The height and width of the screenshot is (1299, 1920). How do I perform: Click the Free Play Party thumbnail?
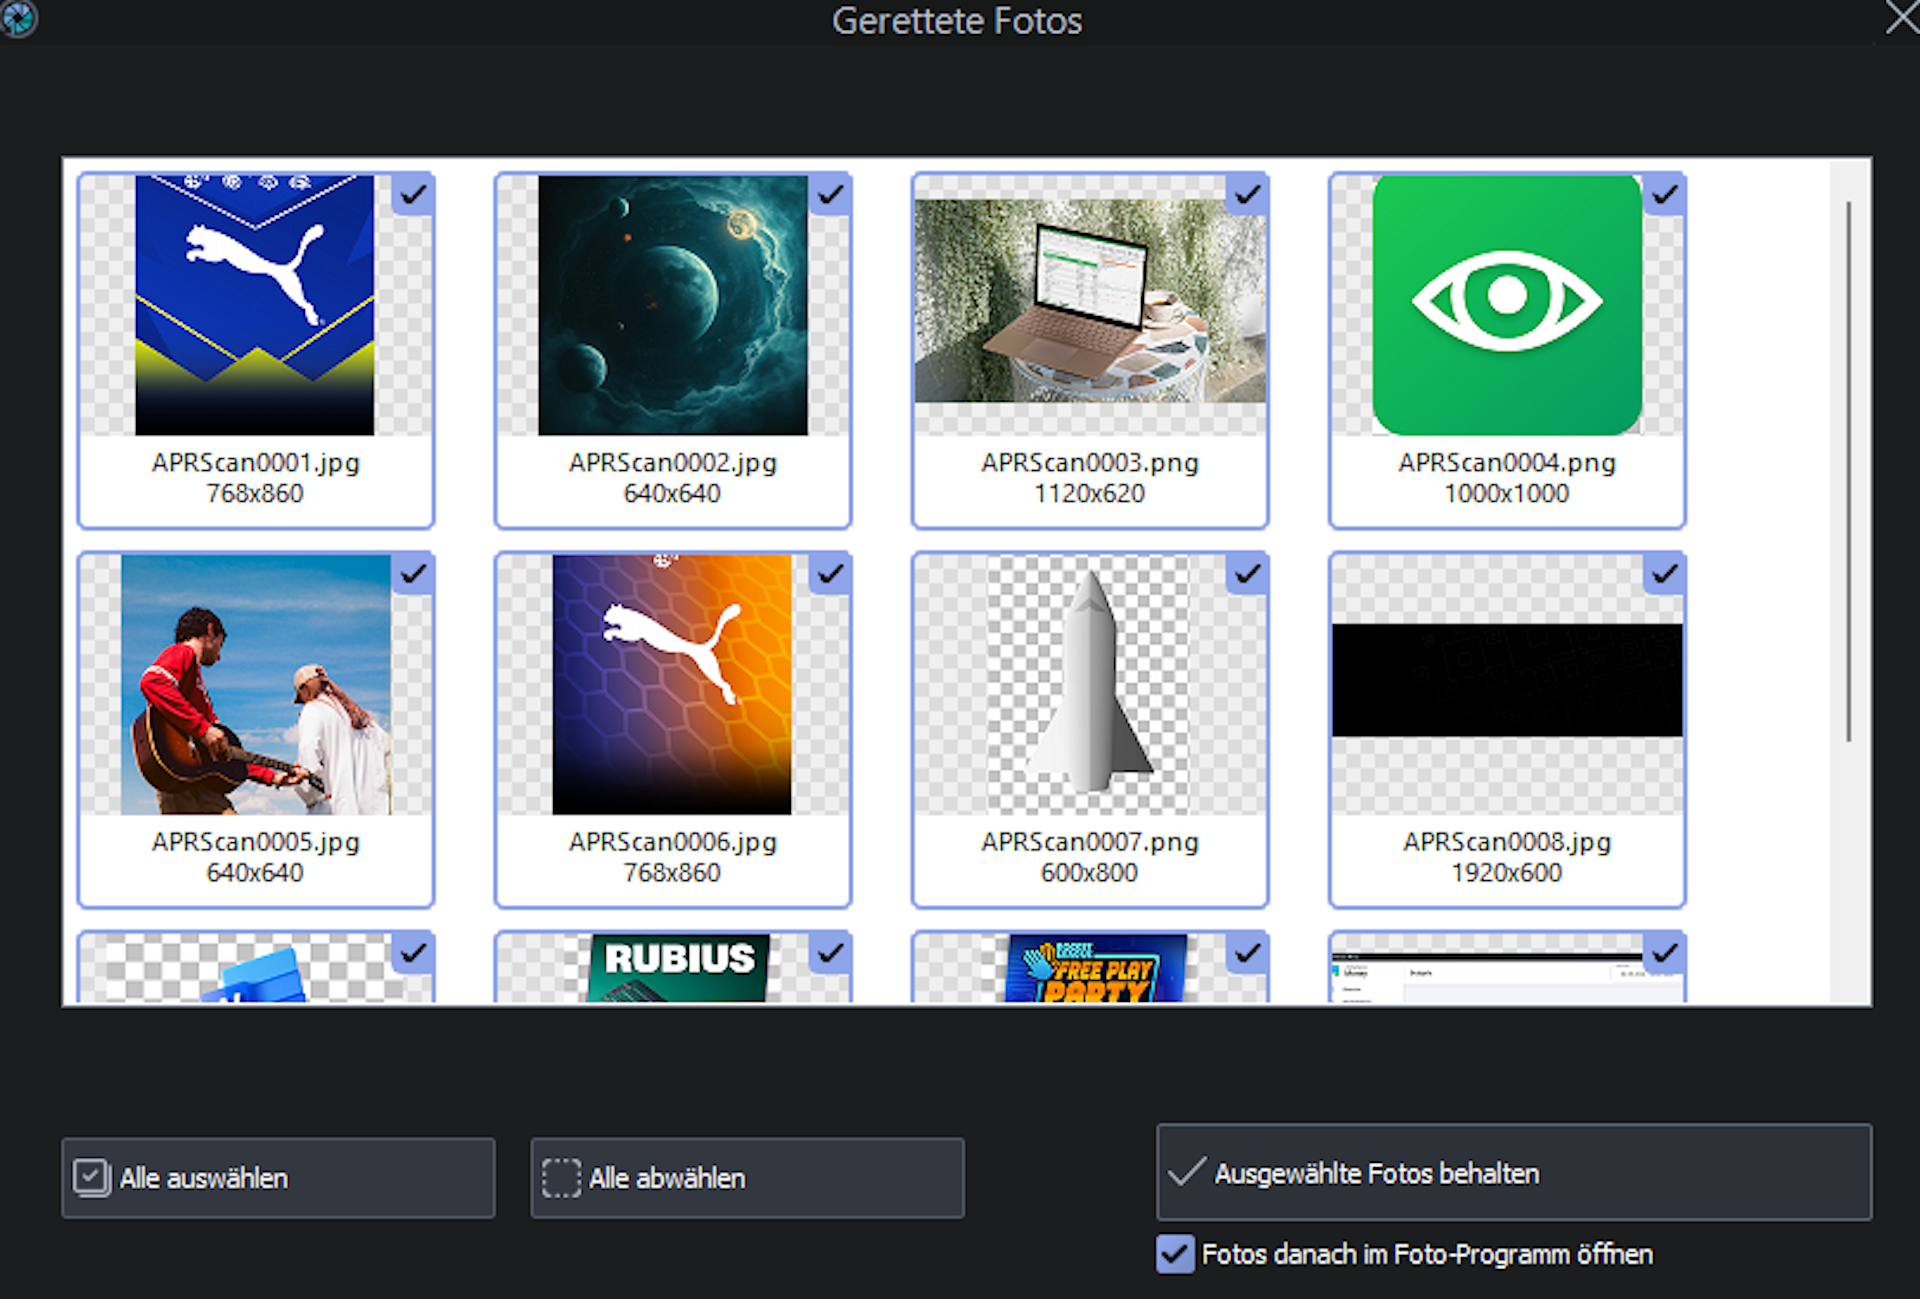coord(1095,970)
